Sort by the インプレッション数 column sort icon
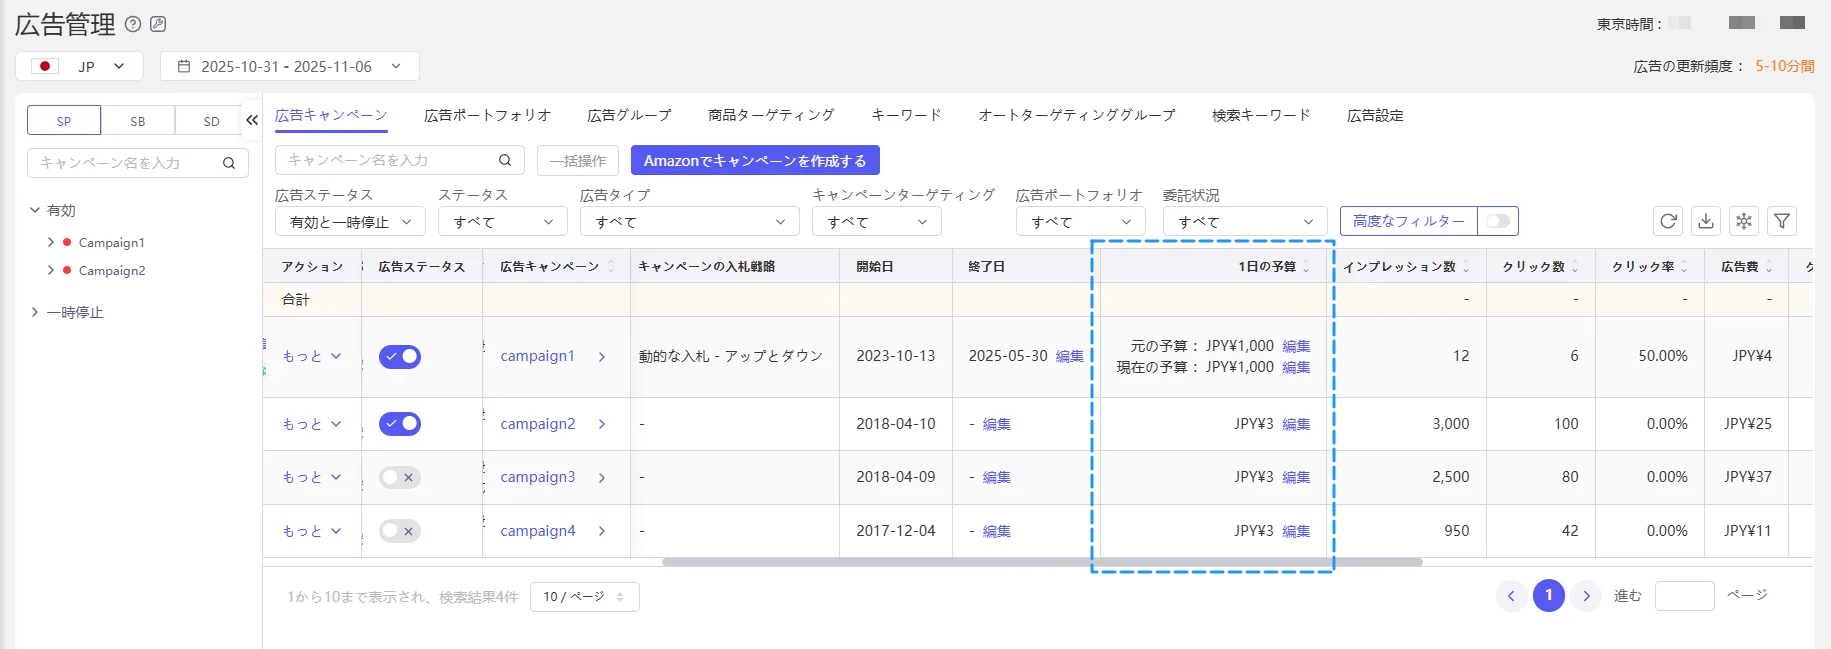 click(1466, 267)
